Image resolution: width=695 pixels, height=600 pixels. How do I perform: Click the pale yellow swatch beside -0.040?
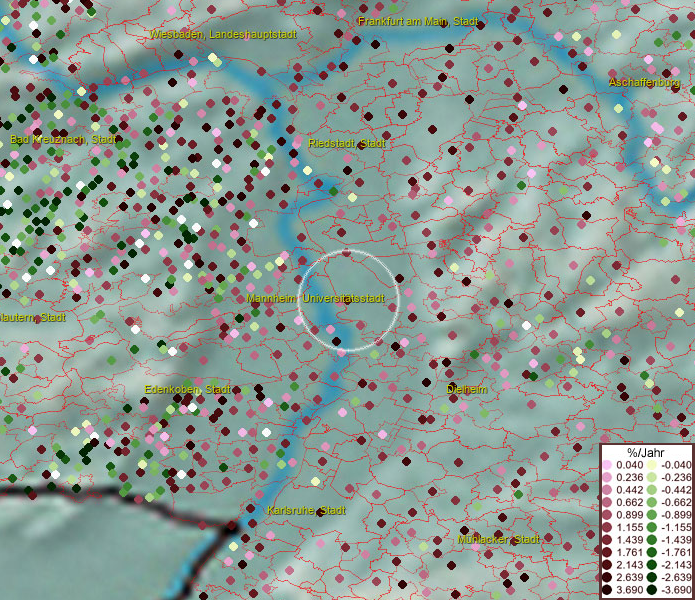coord(652,465)
